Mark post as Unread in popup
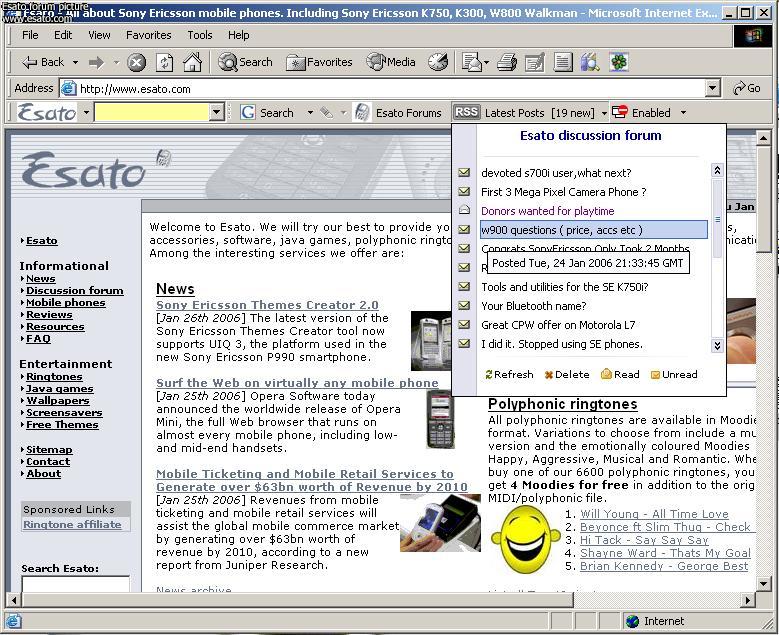Image resolution: width=779 pixels, height=635 pixels. tap(674, 374)
